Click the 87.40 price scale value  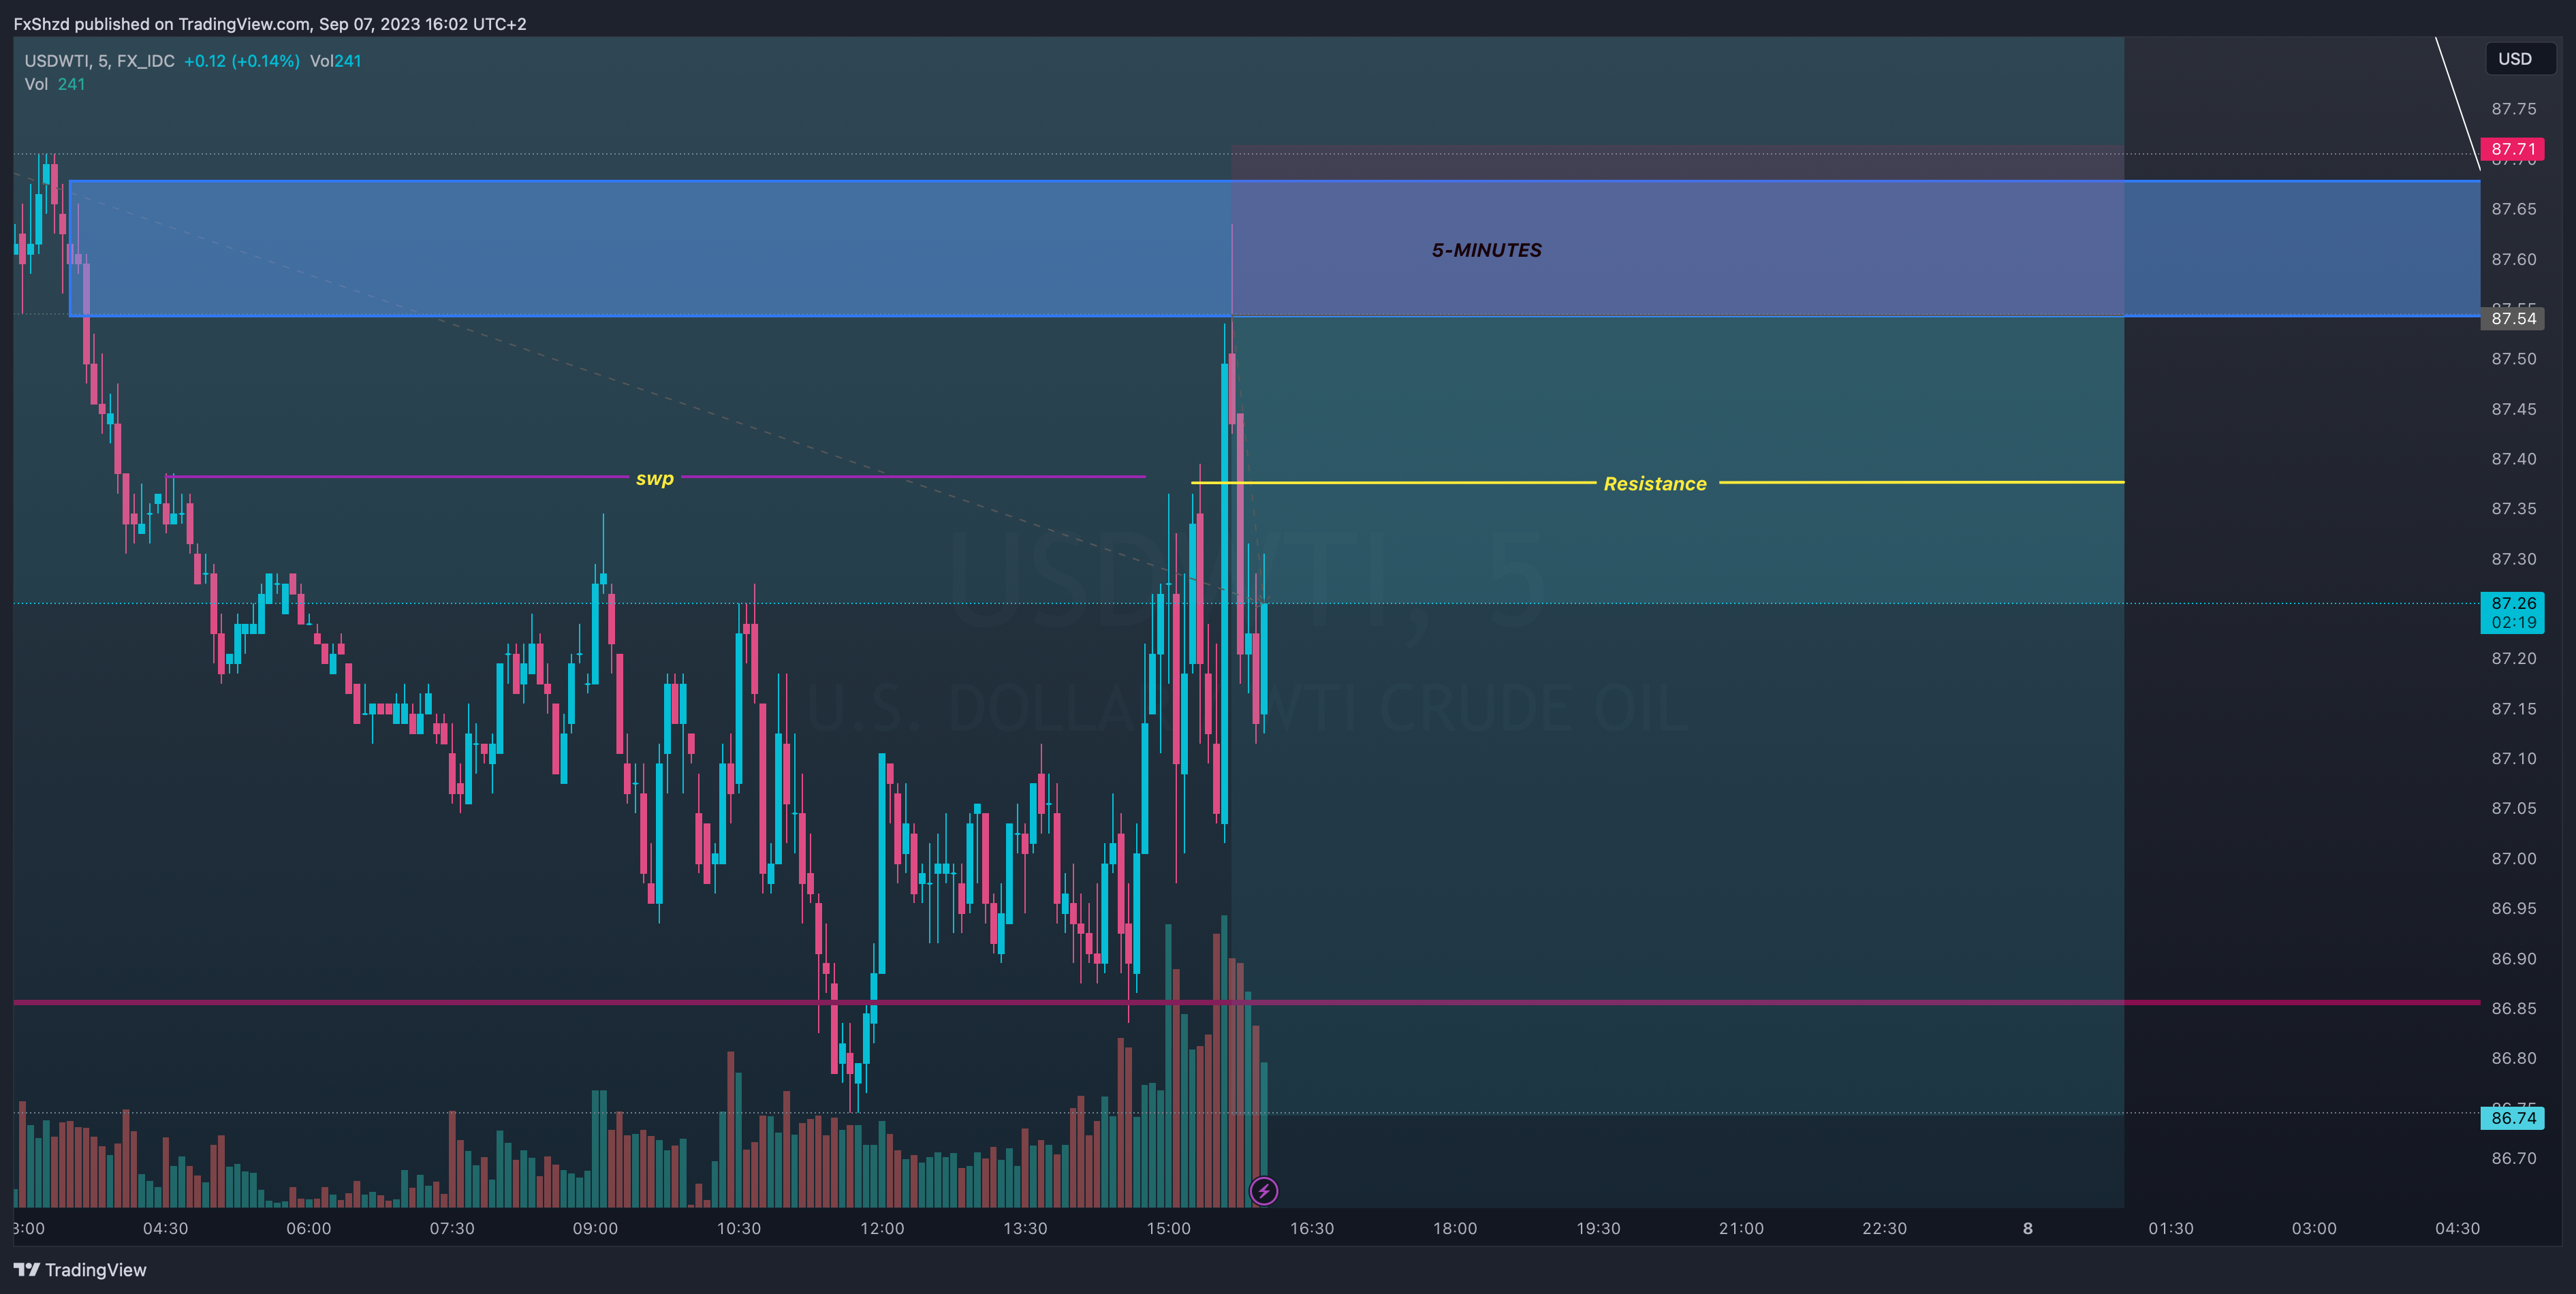point(2513,459)
